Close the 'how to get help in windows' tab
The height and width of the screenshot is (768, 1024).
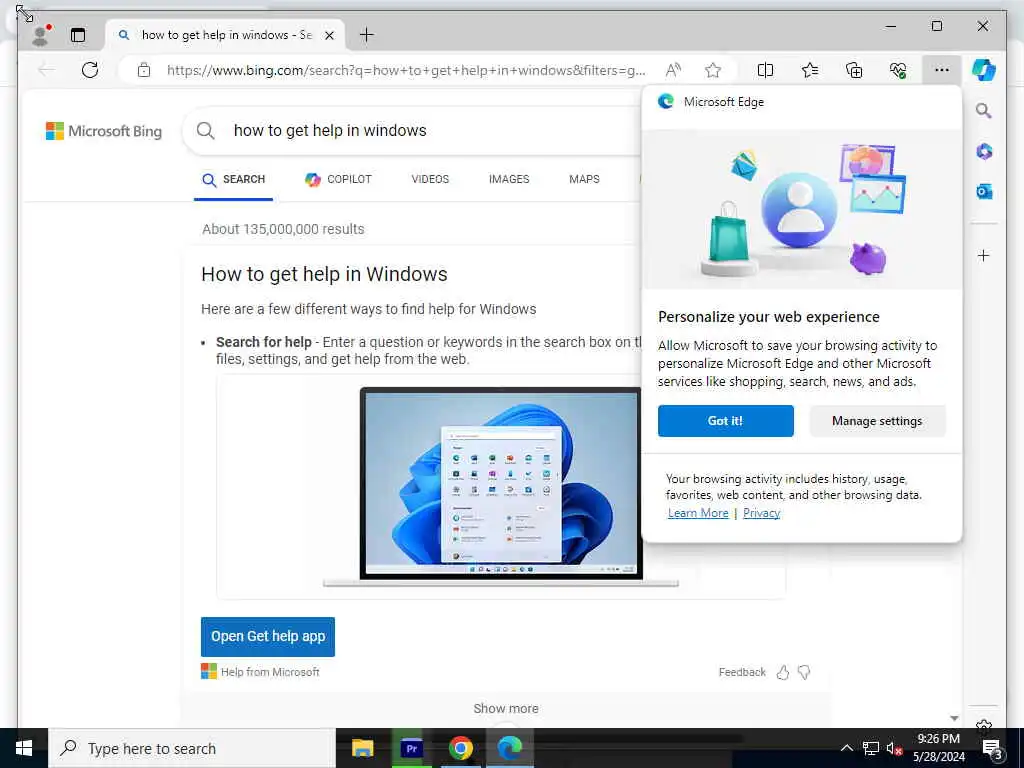[x=330, y=35]
